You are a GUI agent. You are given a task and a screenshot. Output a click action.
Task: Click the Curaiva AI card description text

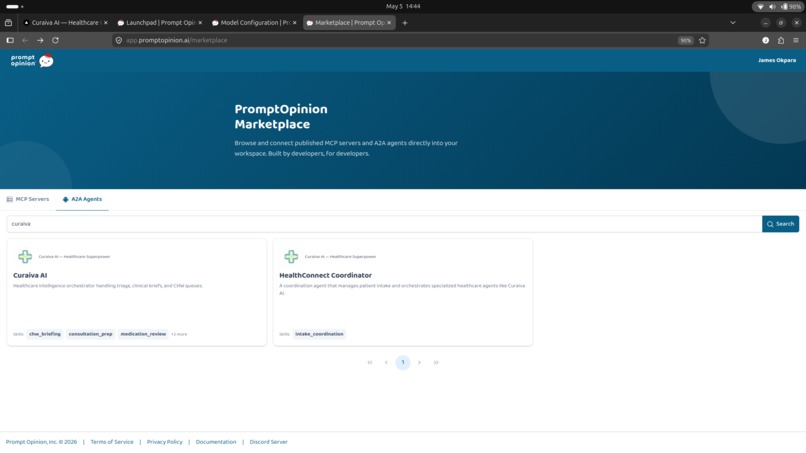tap(107, 285)
